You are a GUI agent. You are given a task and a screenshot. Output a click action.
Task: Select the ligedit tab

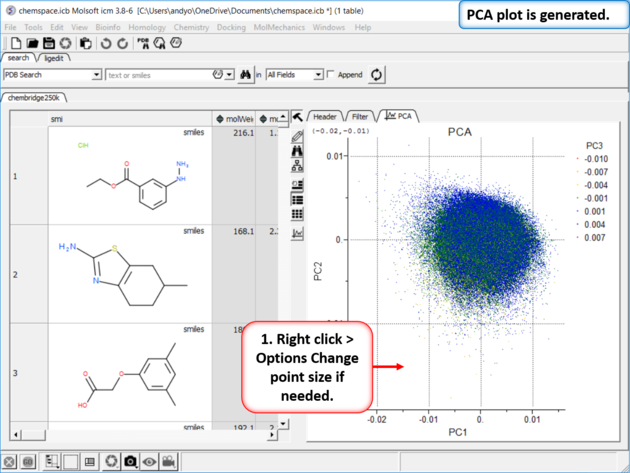pos(54,58)
